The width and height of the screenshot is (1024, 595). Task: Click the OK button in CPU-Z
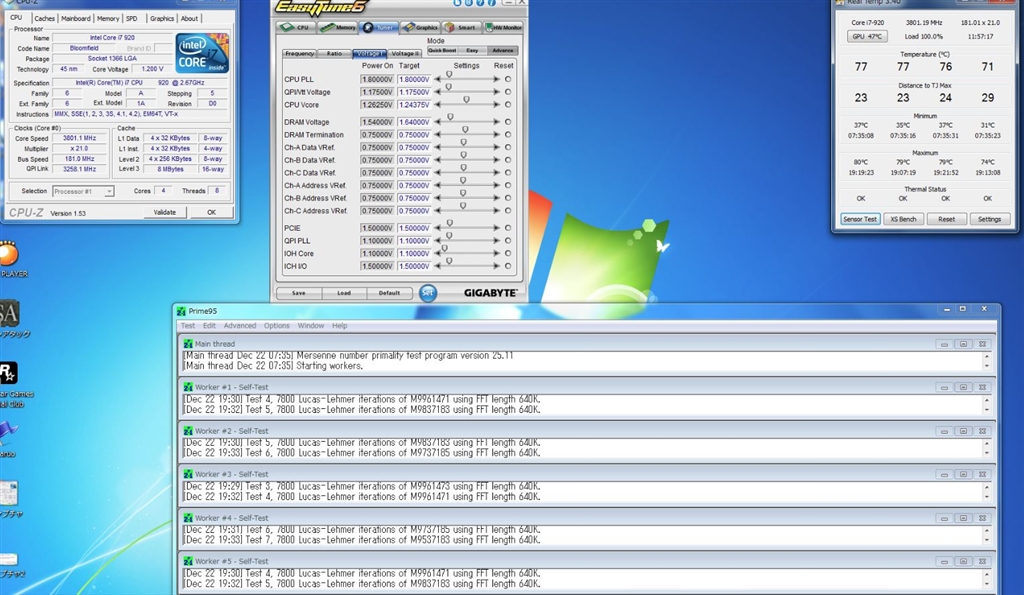(x=211, y=212)
